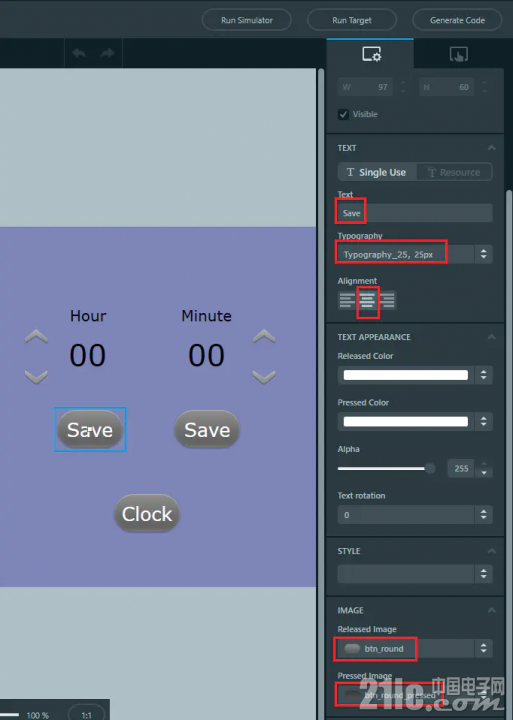Viewport: 513px width, 720px height.
Task: Collapse the TEXT APPEARANCE section
Action: tap(491, 337)
